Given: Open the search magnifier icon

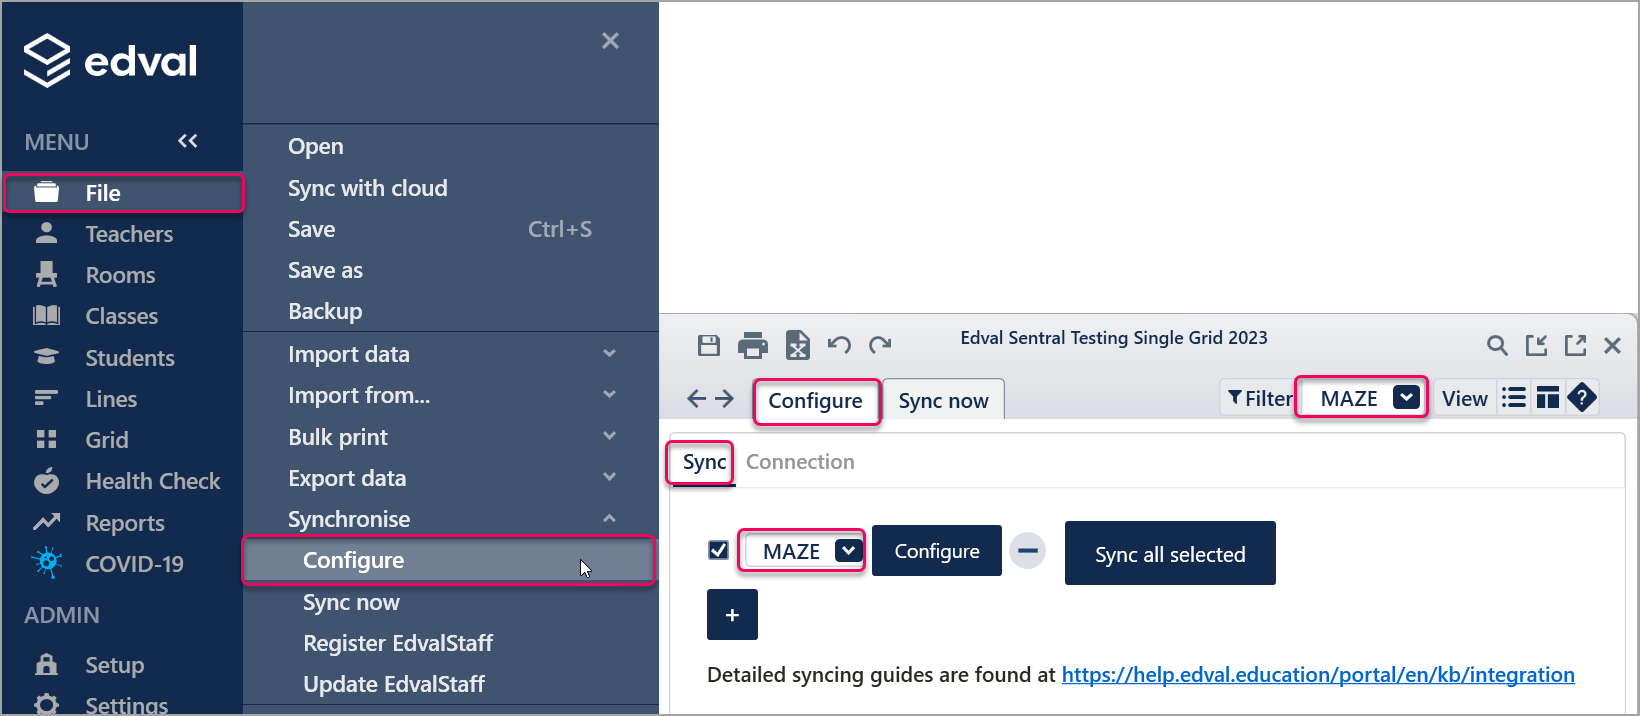Looking at the screenshot, I should click(x=1497, y=346).
